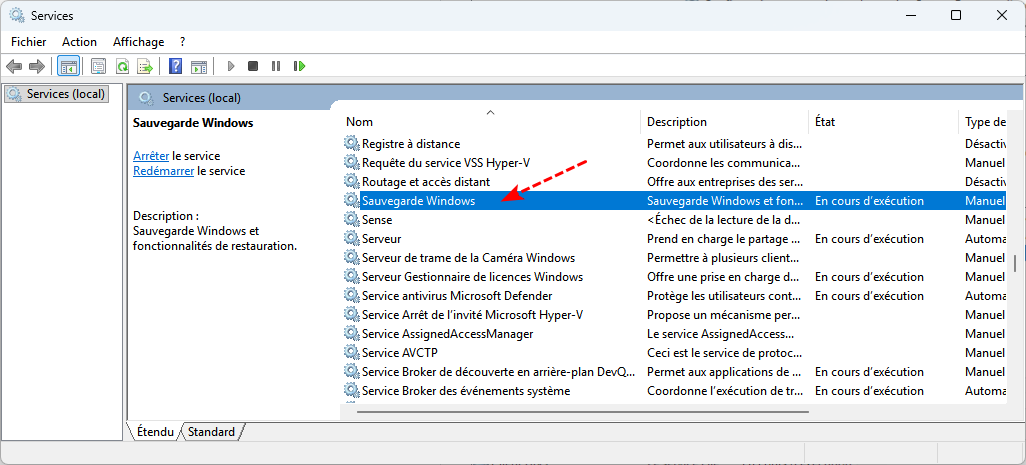1026x465 pixels.
Task: Click gear icon of Service Arrêt de l'invité
Action: coord(352,315)
